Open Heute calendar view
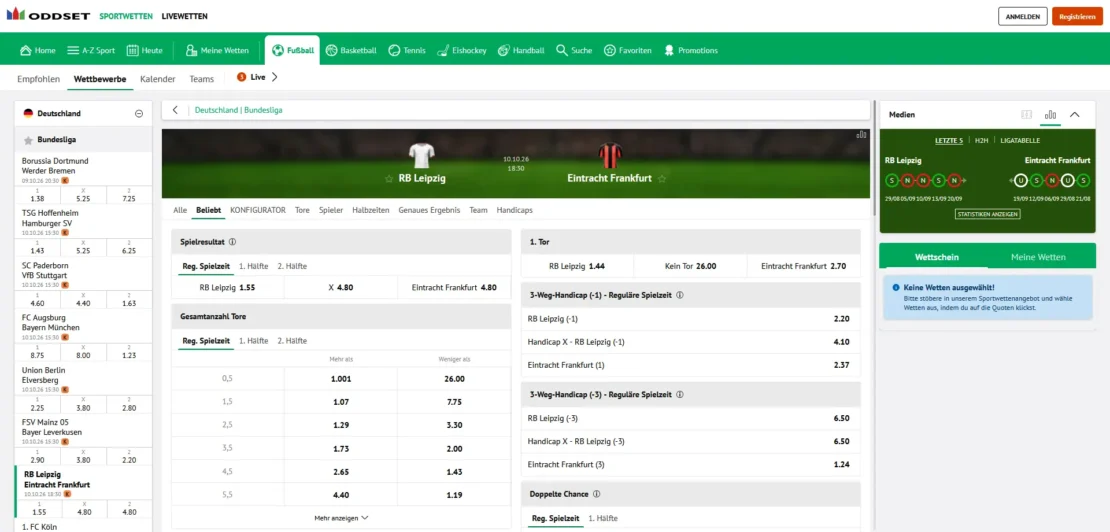The width and height of the screenshot is (1110, 532). click(x=144, y=50)
